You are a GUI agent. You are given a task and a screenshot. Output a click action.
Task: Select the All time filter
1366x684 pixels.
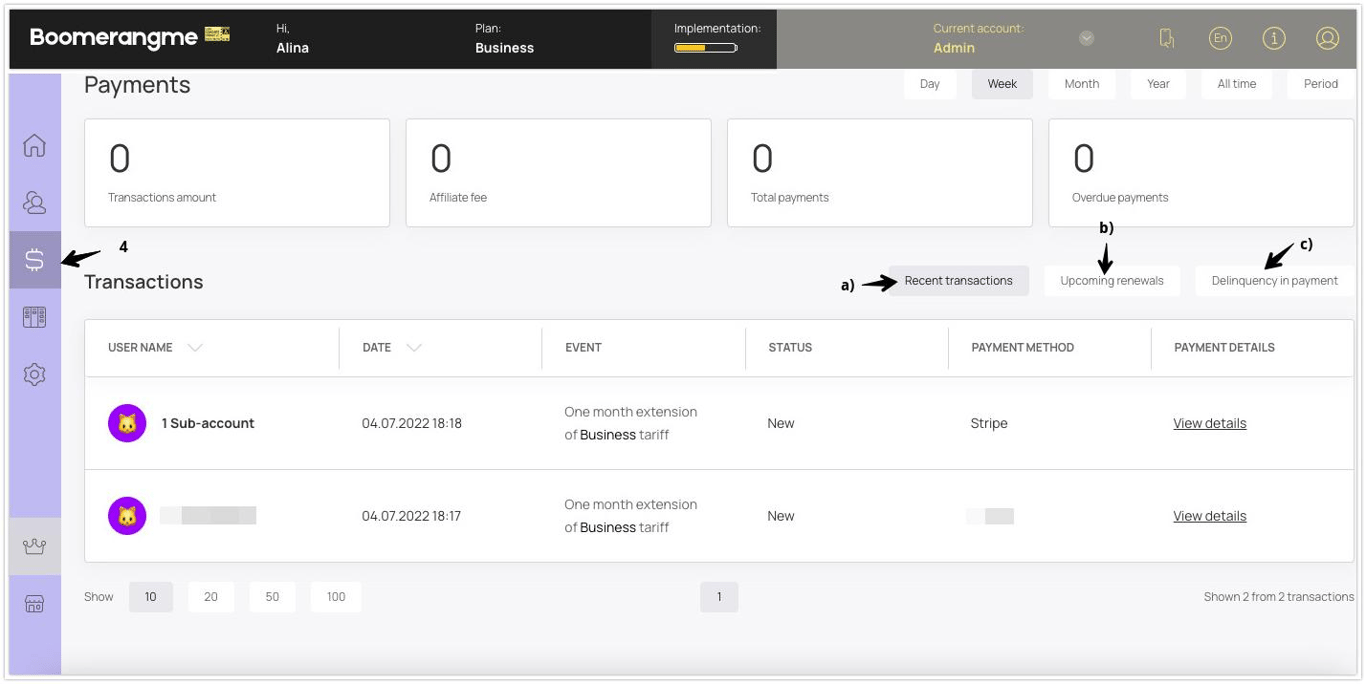point(1237,84)
